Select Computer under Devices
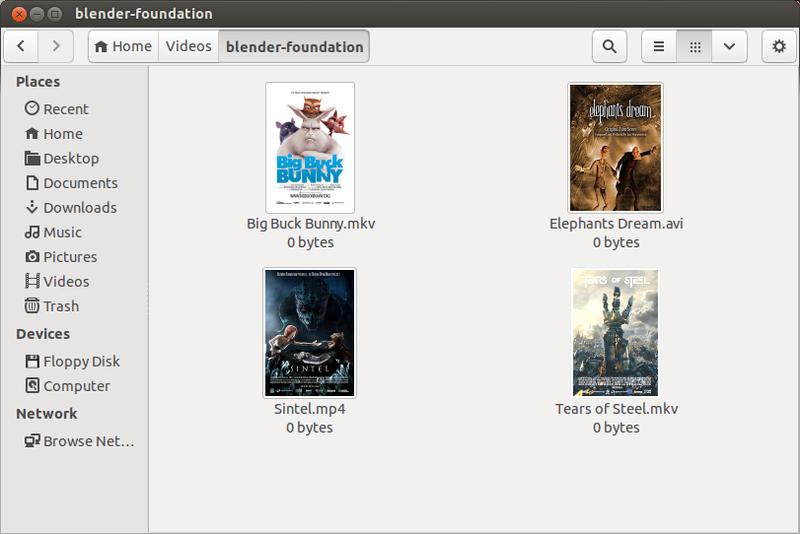 coord(74,386)
